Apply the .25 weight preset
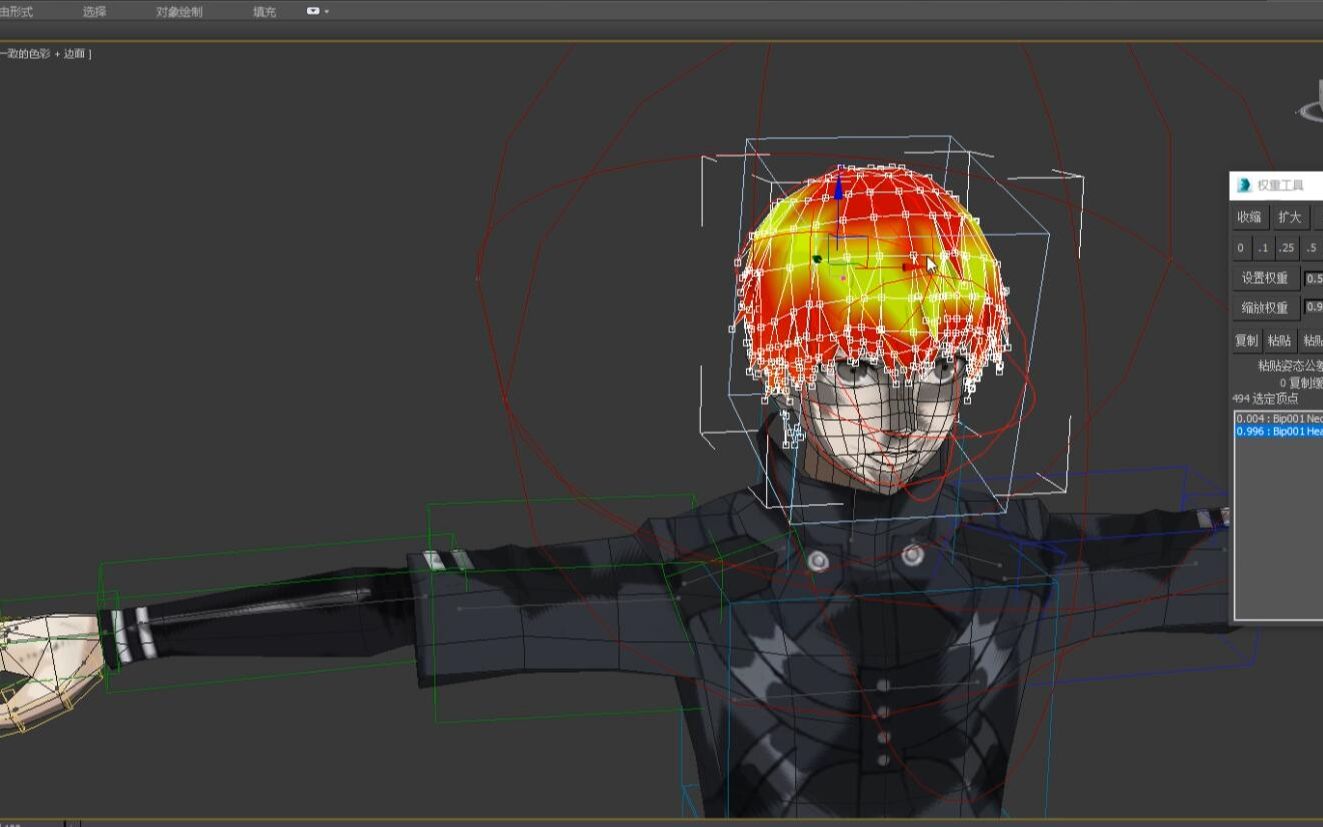This screenshot has height=827, width=1323. (x=1286, y=247)
